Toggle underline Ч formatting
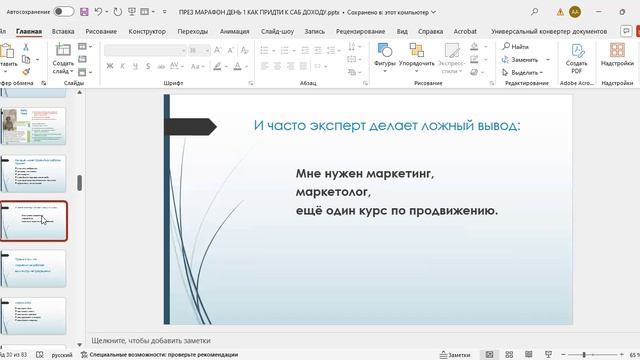 (x=135, y=66)
